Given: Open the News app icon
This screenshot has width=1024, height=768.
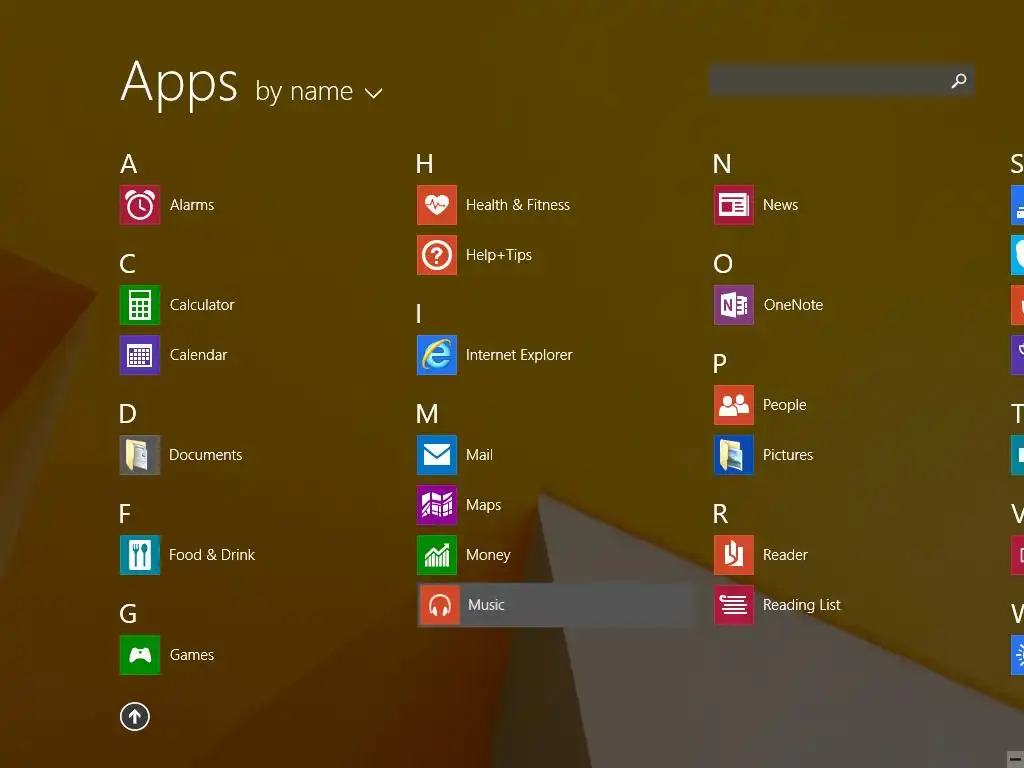Looking at the screenshot, I should point(734,205).
